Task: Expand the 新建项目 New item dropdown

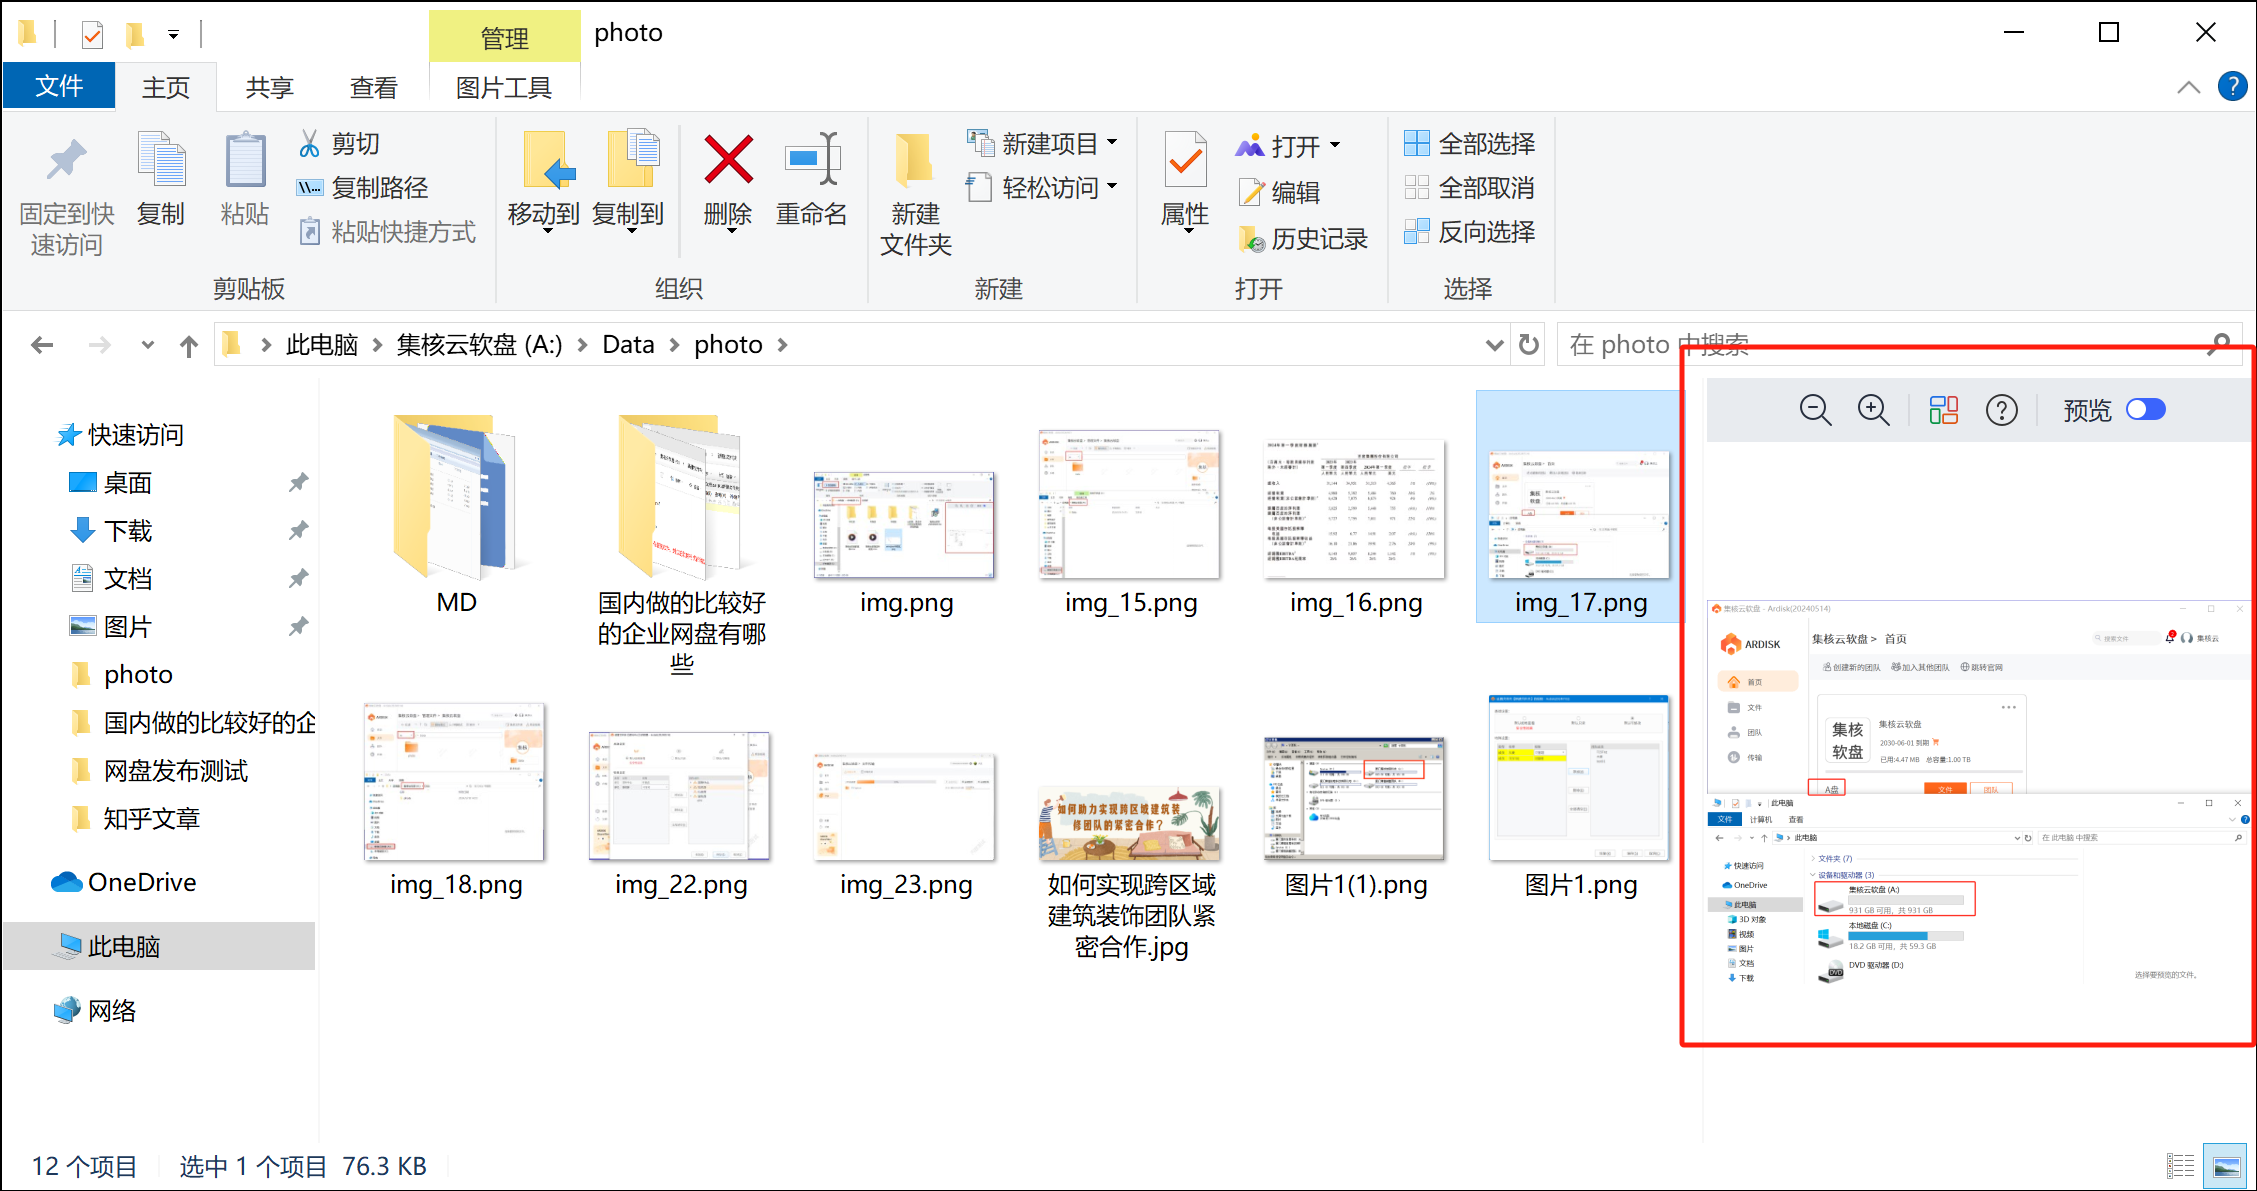Action: click(x=1112, y=143)
